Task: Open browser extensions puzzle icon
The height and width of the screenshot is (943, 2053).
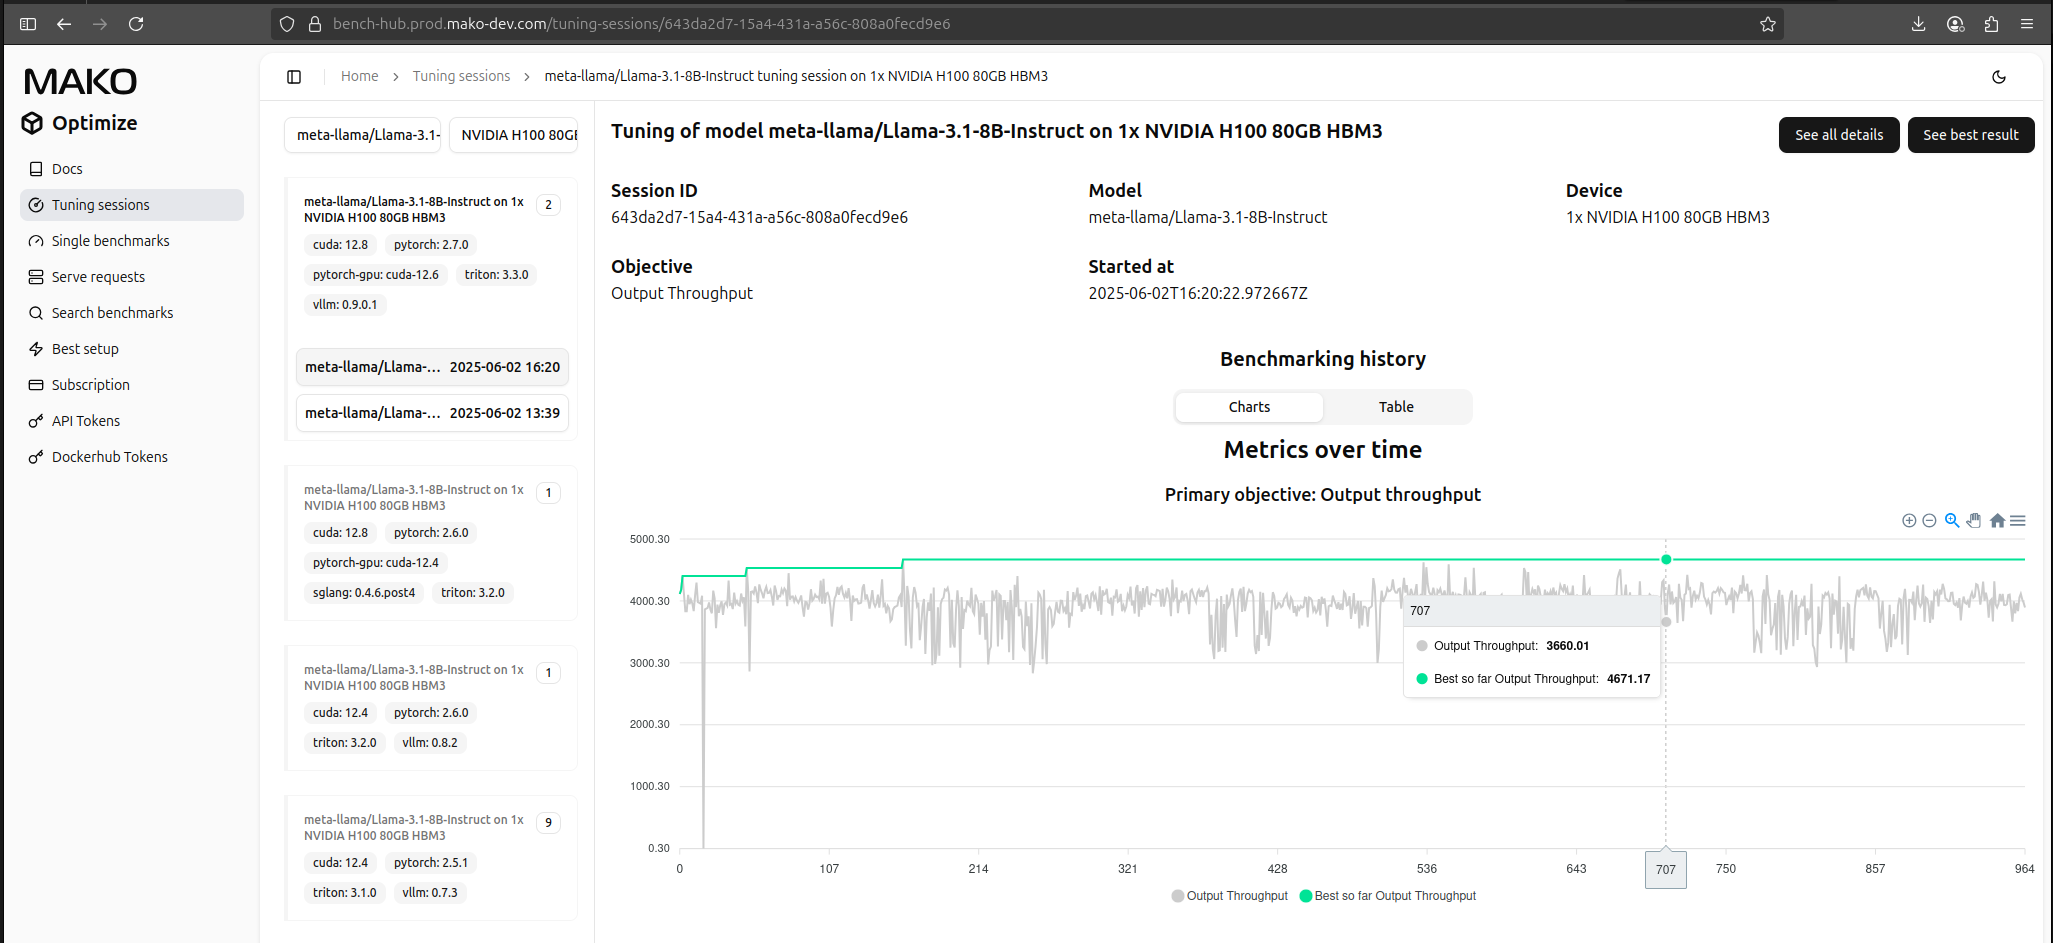Action: (1991, 24)
